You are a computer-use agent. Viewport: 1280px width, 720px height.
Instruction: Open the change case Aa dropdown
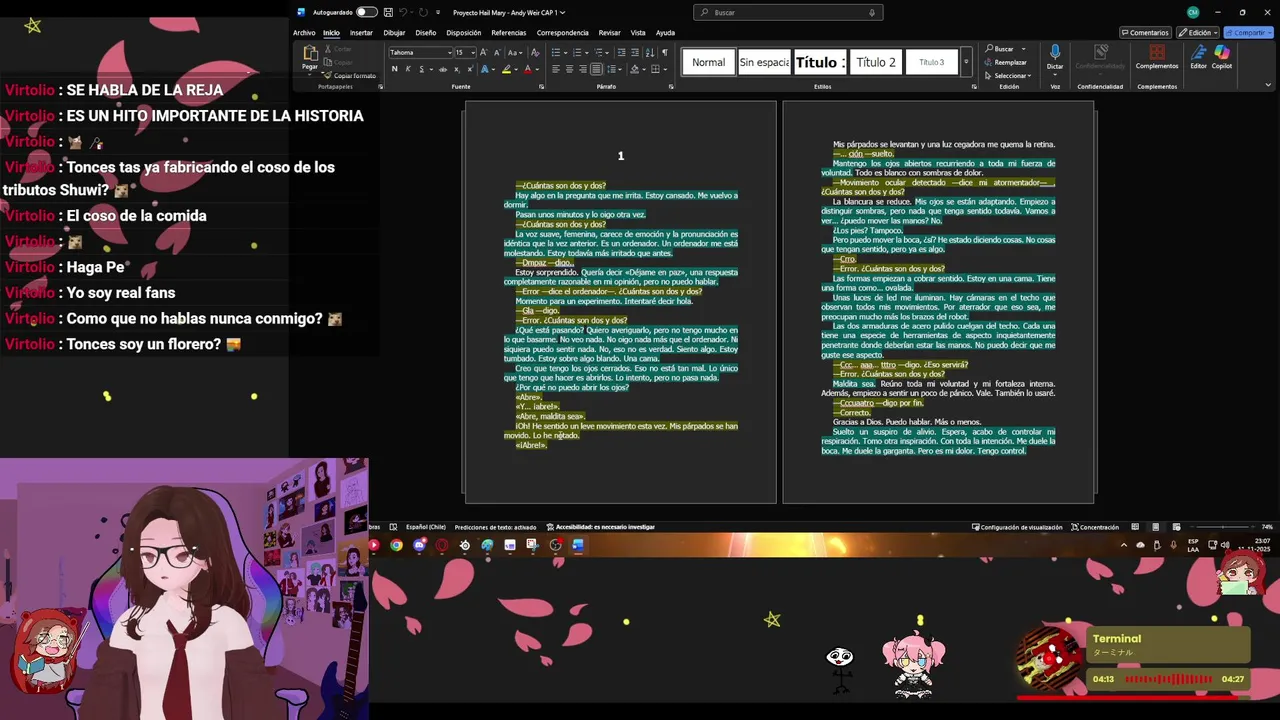tap(515, 52)
